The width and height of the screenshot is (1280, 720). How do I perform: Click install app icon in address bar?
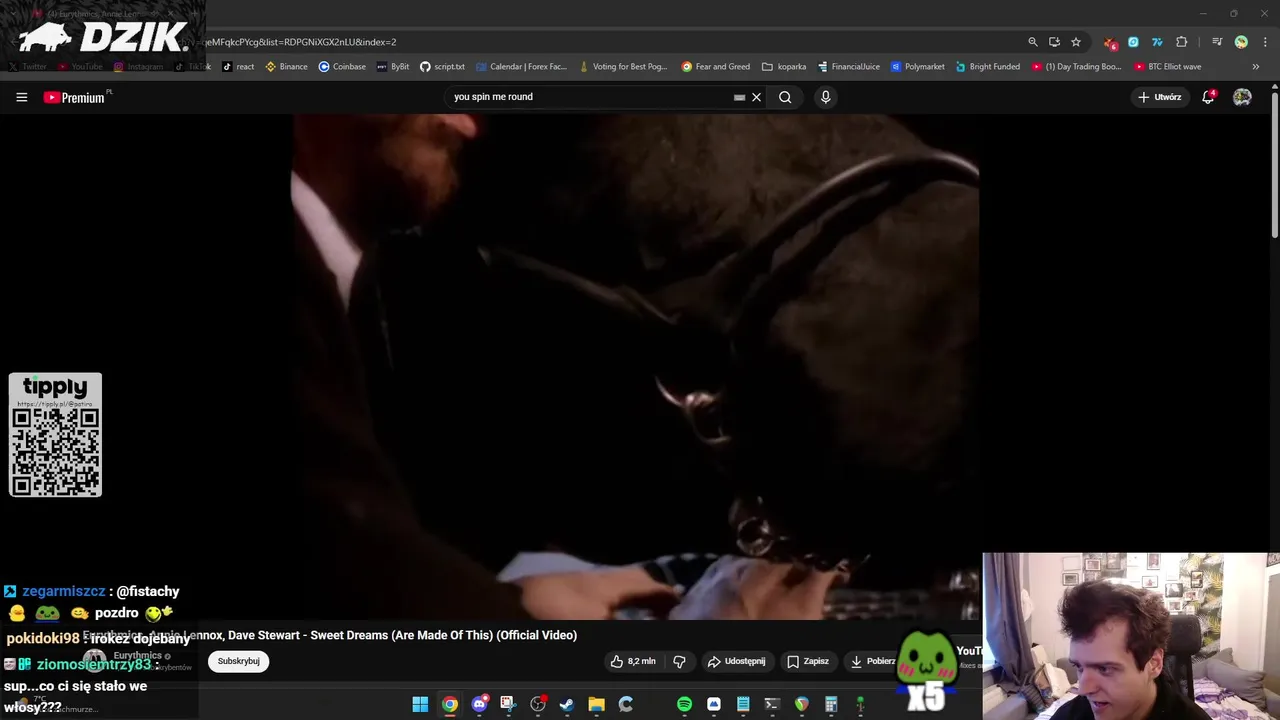[1054, 42]
